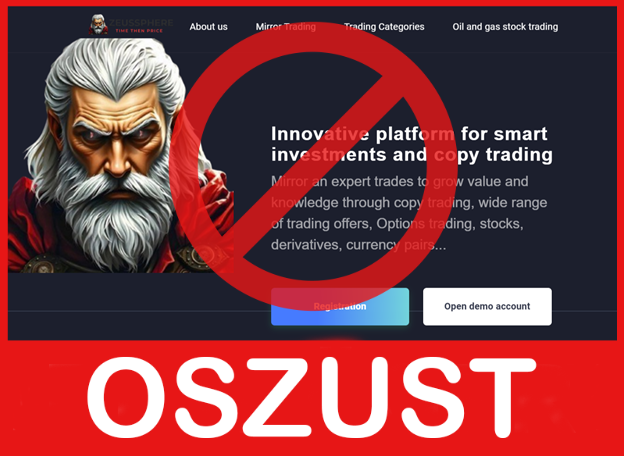Click the Open demo account button
Screen dimensions: 624x456
point(487,306)
